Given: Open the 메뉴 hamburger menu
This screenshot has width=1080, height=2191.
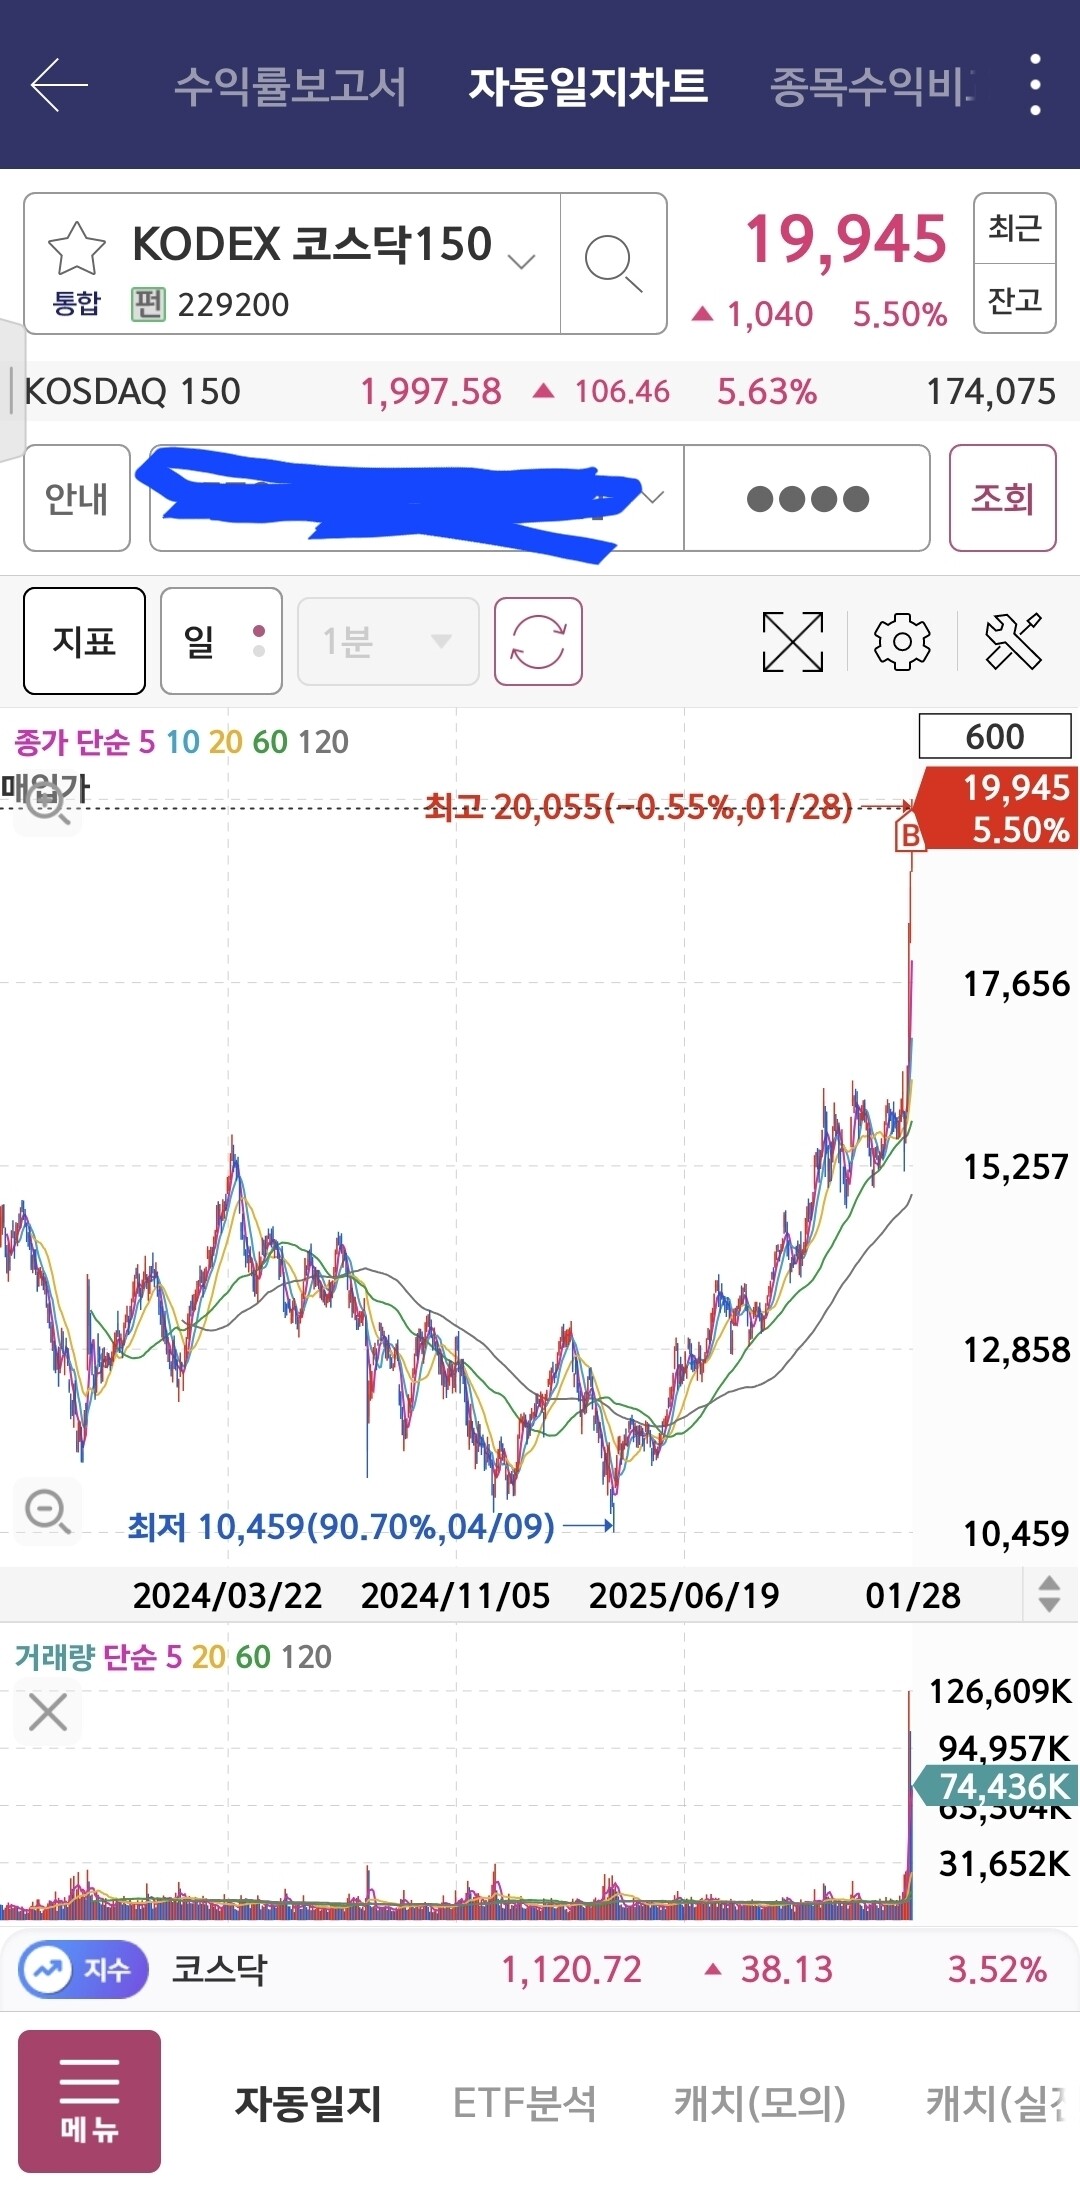Looking at the screenshot, I should coord(89,2101).
